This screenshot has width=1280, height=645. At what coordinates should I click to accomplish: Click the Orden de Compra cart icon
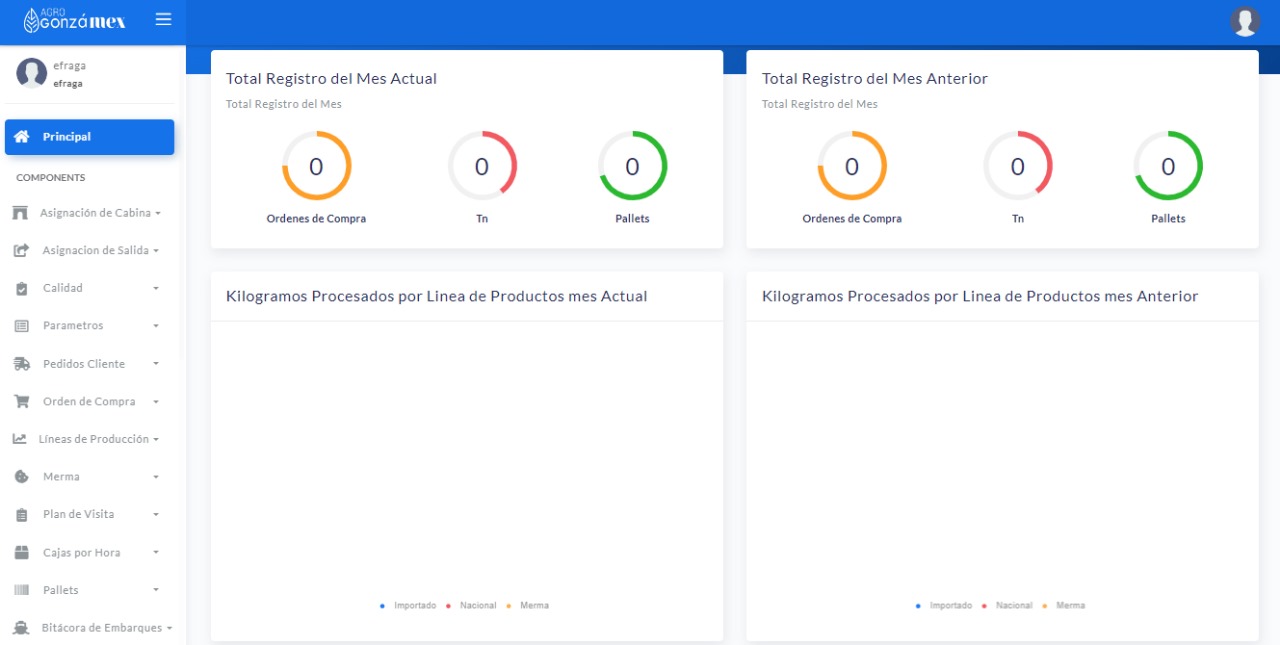(x=21, y=402)
